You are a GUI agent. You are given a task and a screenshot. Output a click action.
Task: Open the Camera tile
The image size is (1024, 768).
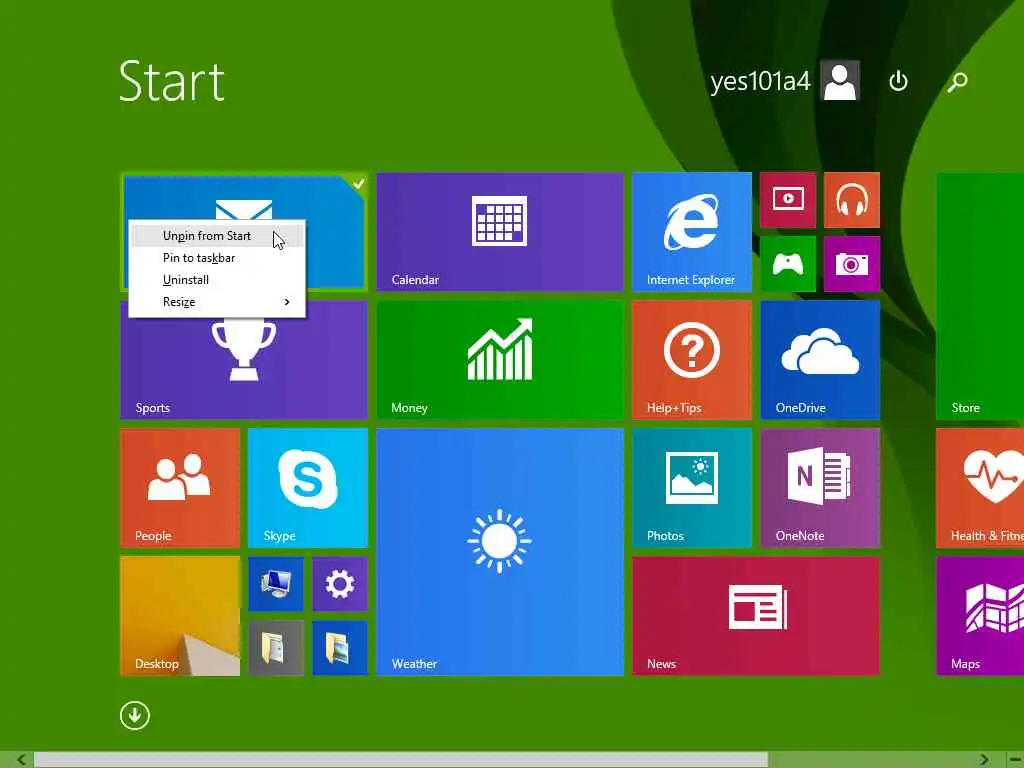[x=852, y=264]
